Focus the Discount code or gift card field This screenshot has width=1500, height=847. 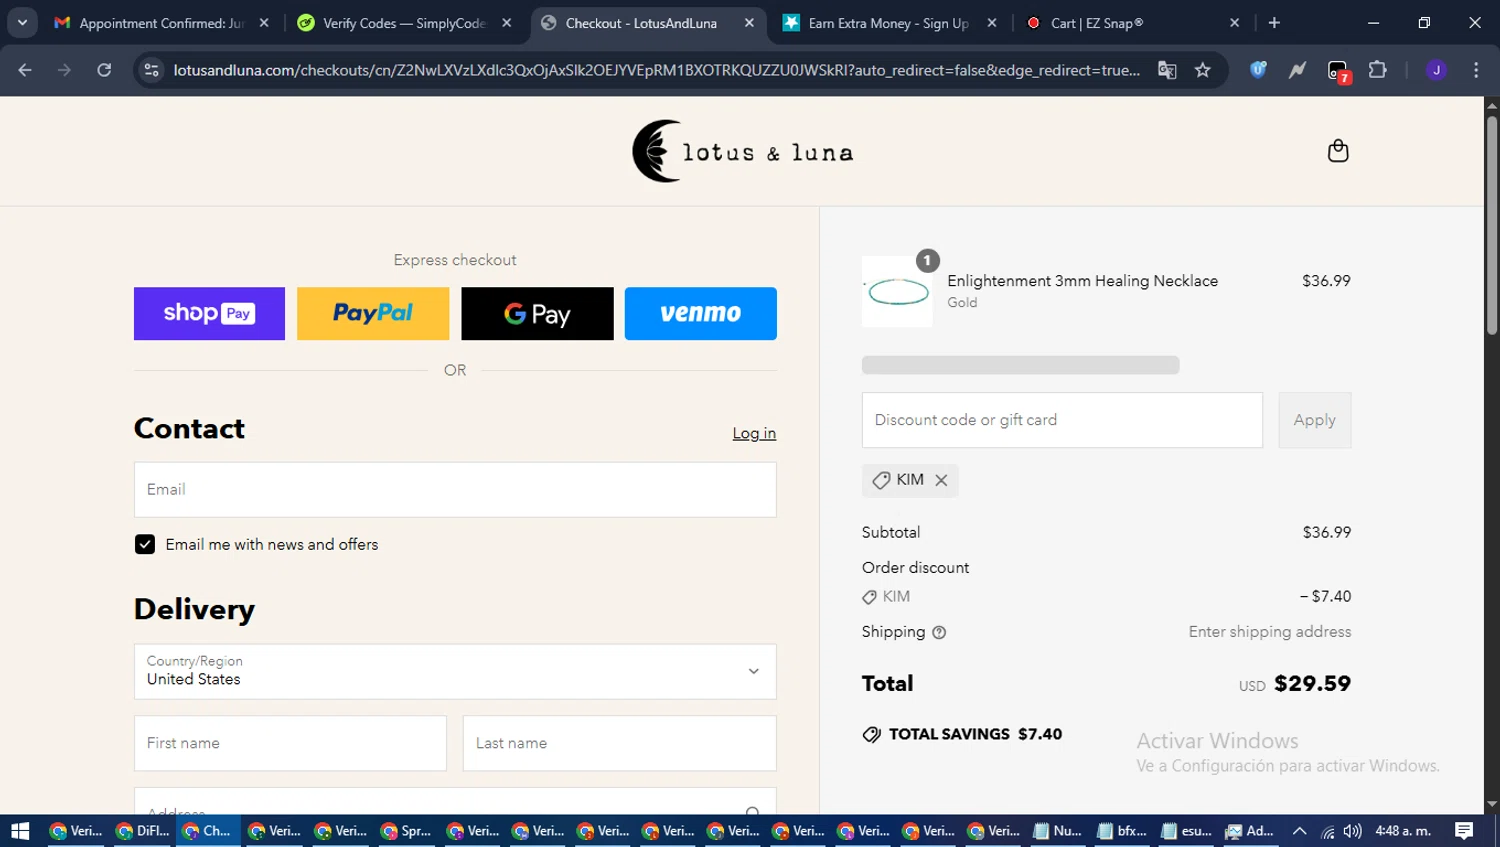pyautogui.click(x=1062, y=420)
